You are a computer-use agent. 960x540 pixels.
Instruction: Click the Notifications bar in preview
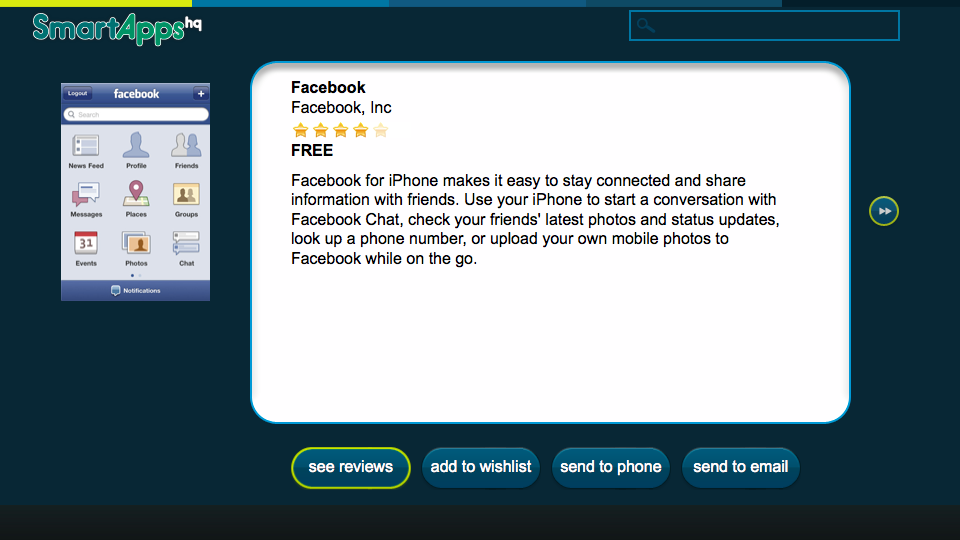pyautogui.click(x=135, y=290)
